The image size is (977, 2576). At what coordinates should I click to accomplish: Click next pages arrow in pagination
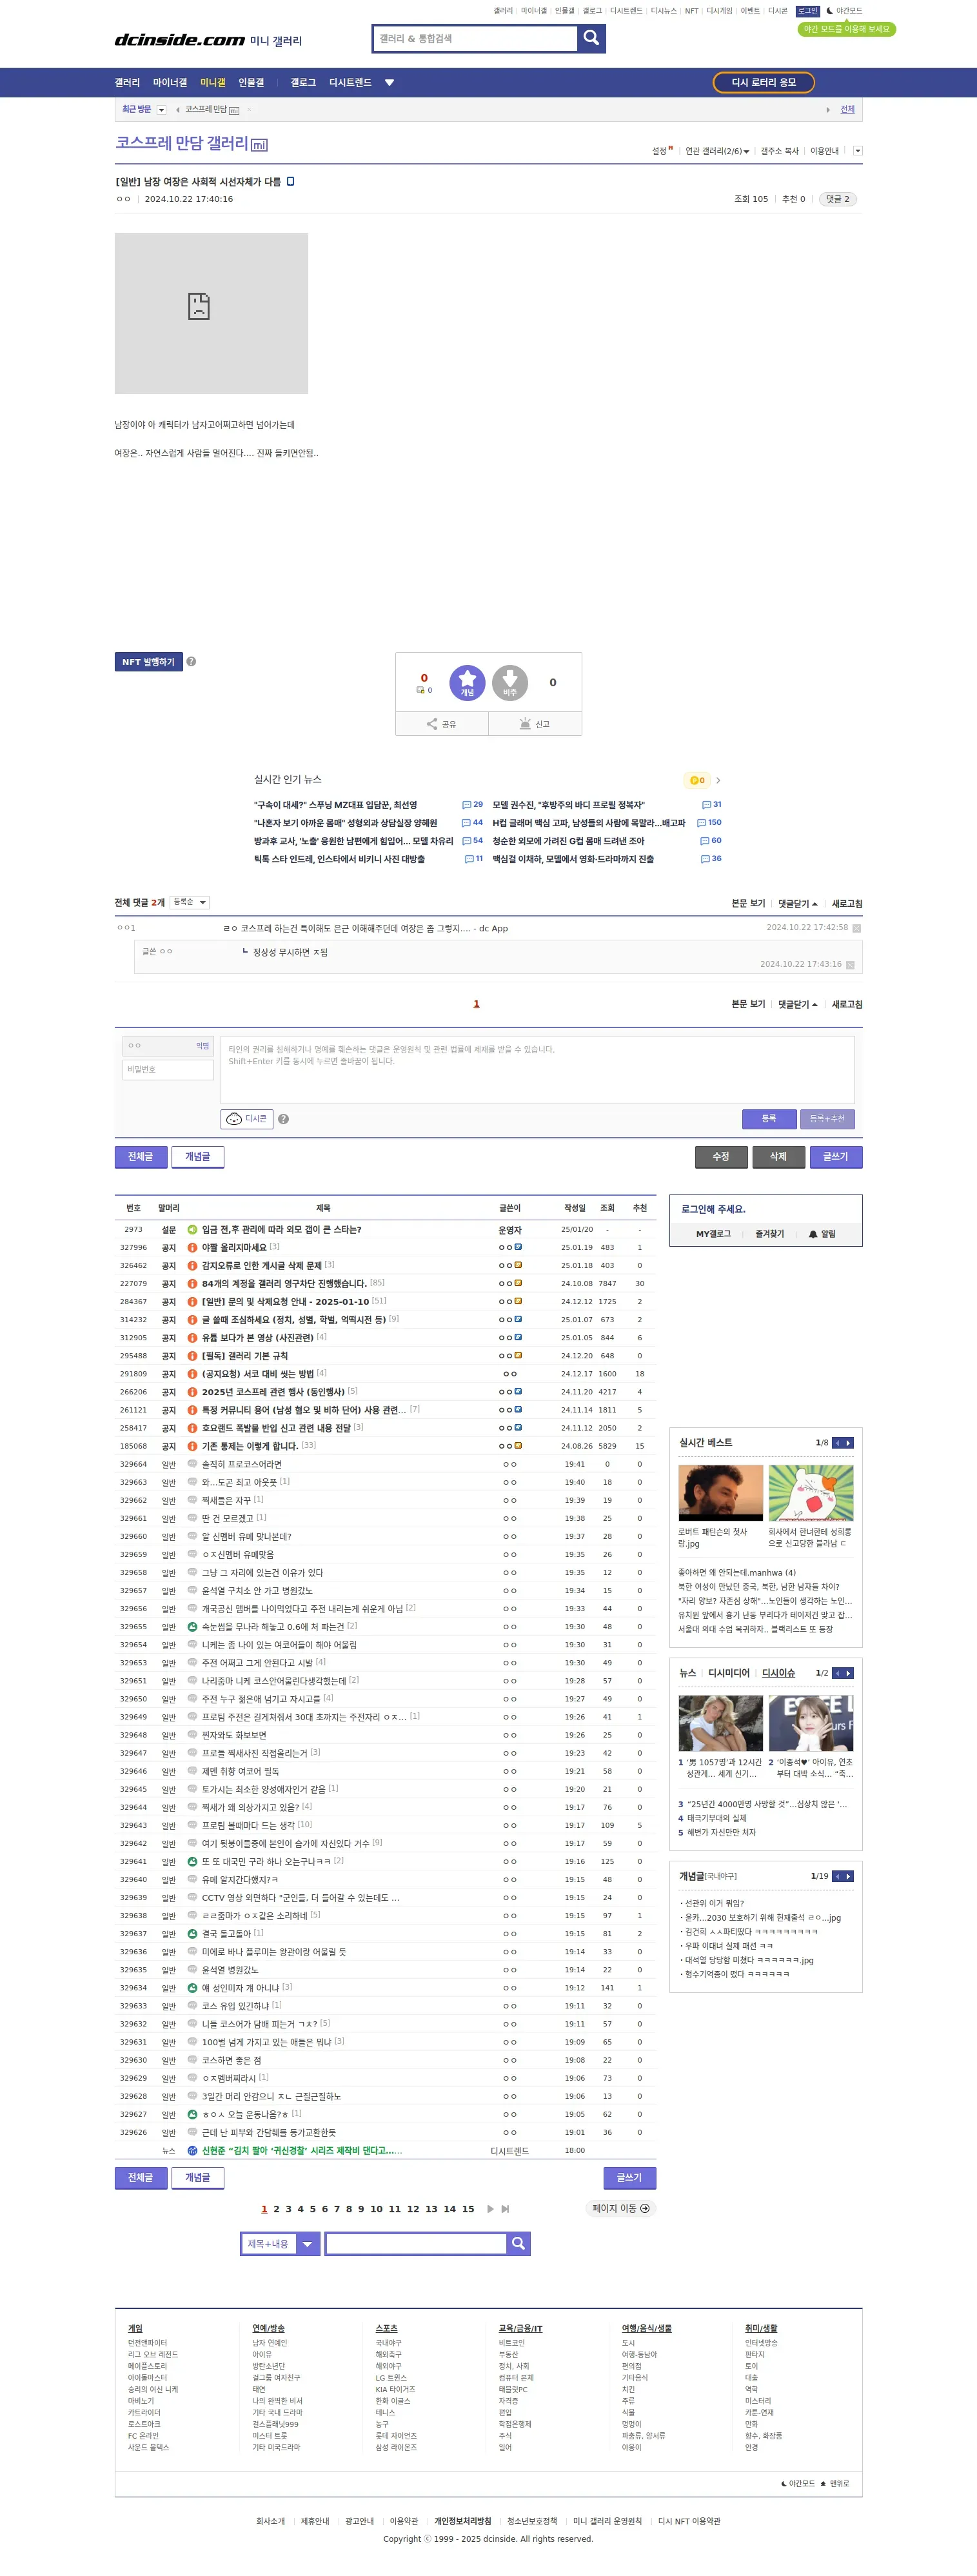[x=490, y=2208]
